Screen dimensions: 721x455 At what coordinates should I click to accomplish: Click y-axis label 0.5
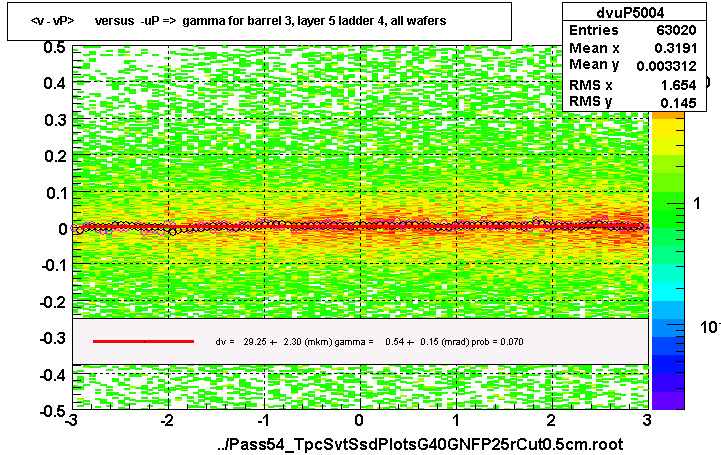coord(55,47)
